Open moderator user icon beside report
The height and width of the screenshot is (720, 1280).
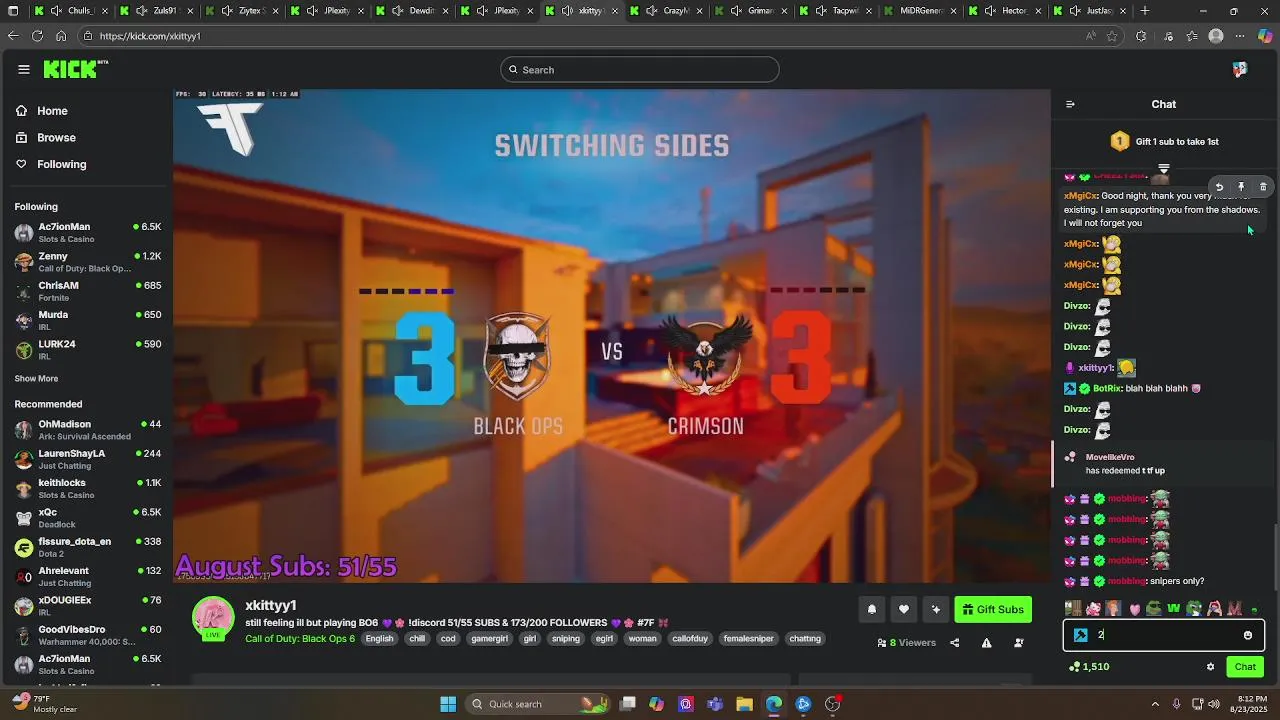pos(1019,643)
